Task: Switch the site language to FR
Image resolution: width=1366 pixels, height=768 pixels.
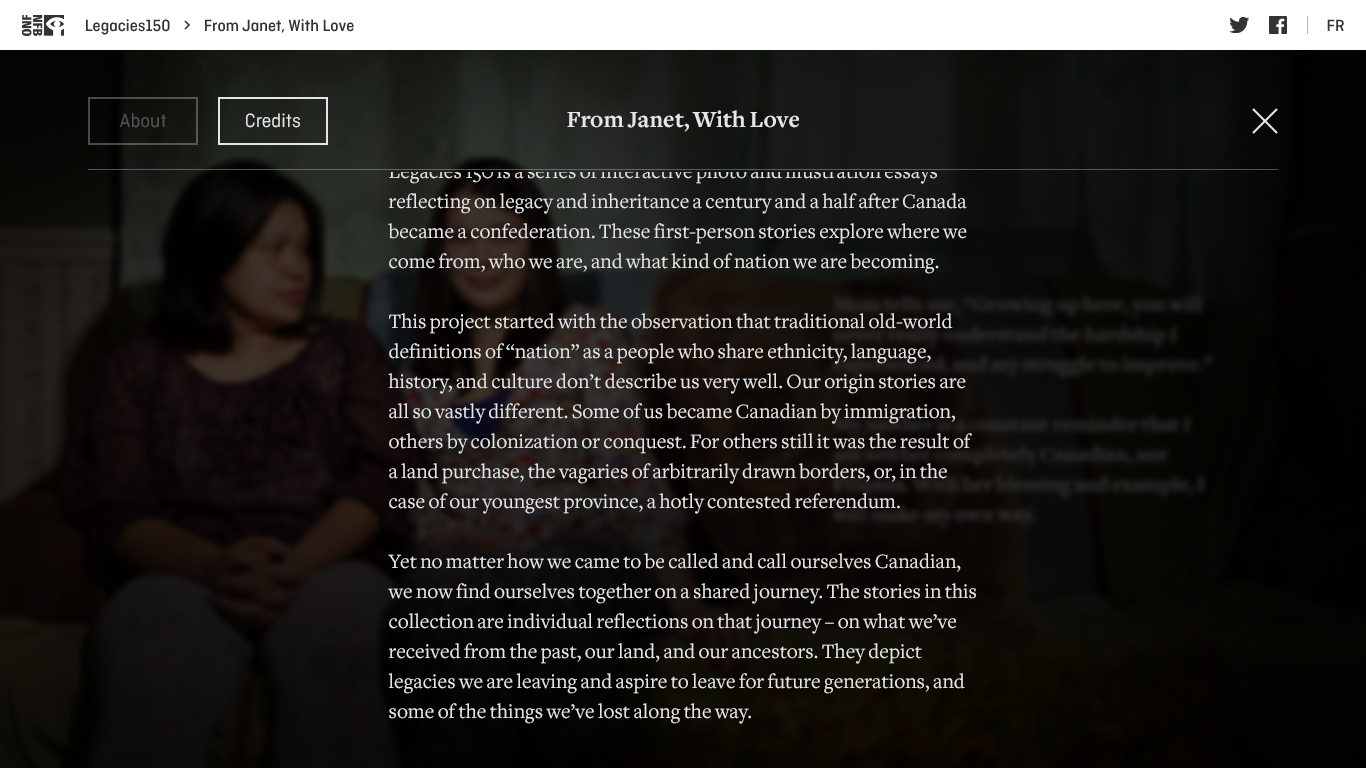Action: pyautogui.click(x=1335, y=26)
